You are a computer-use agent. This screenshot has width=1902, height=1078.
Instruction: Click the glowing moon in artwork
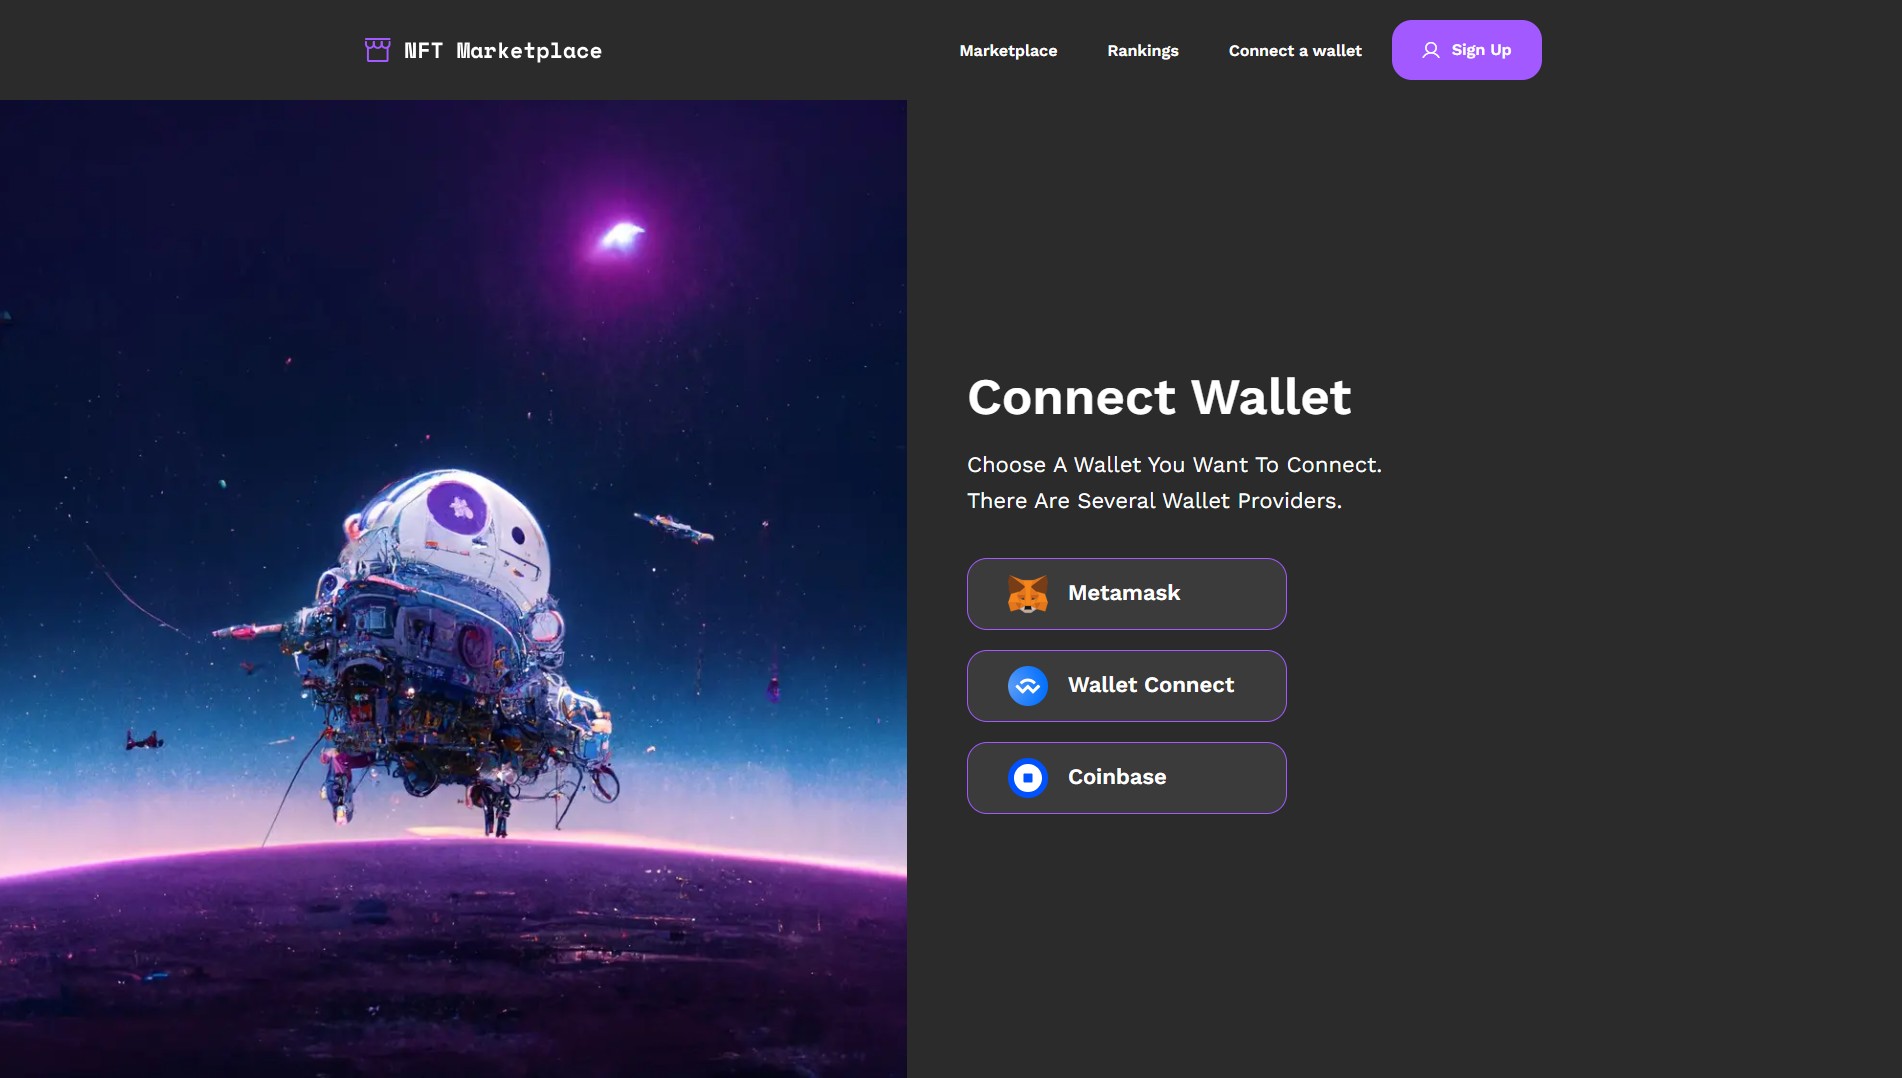(x=621, y=237)
